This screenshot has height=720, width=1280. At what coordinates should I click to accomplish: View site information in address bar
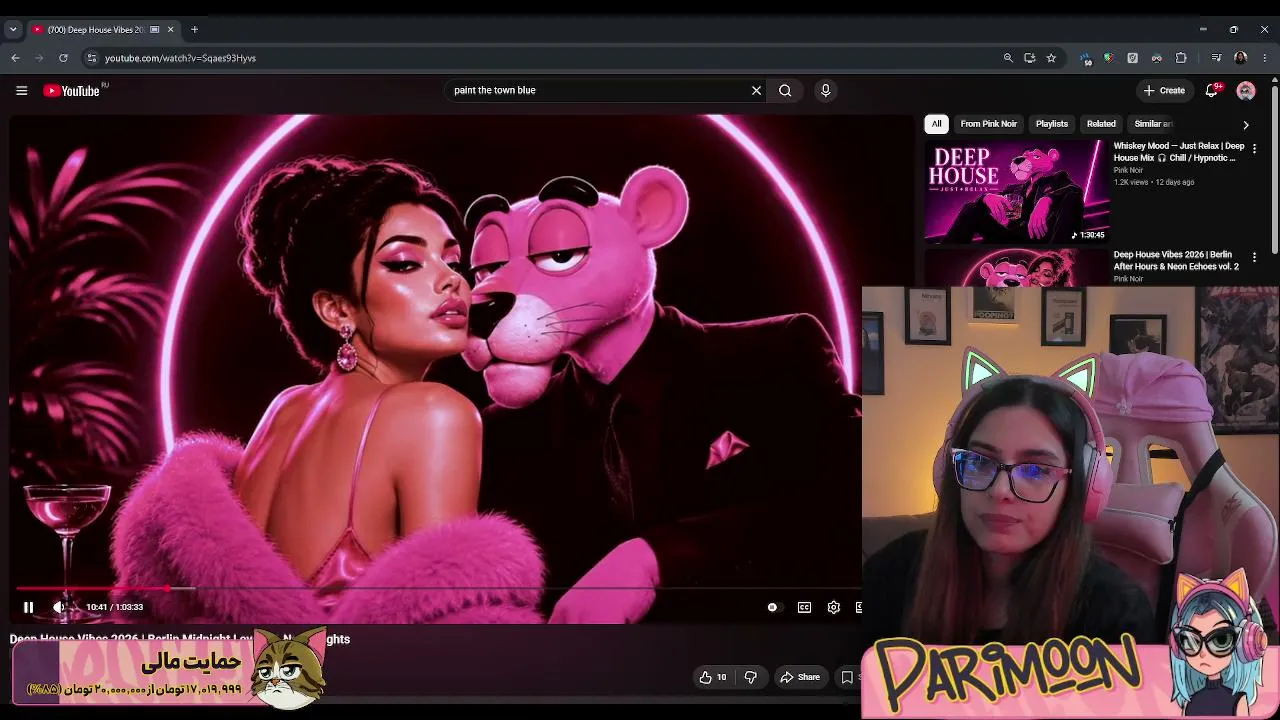coord(91,58)
